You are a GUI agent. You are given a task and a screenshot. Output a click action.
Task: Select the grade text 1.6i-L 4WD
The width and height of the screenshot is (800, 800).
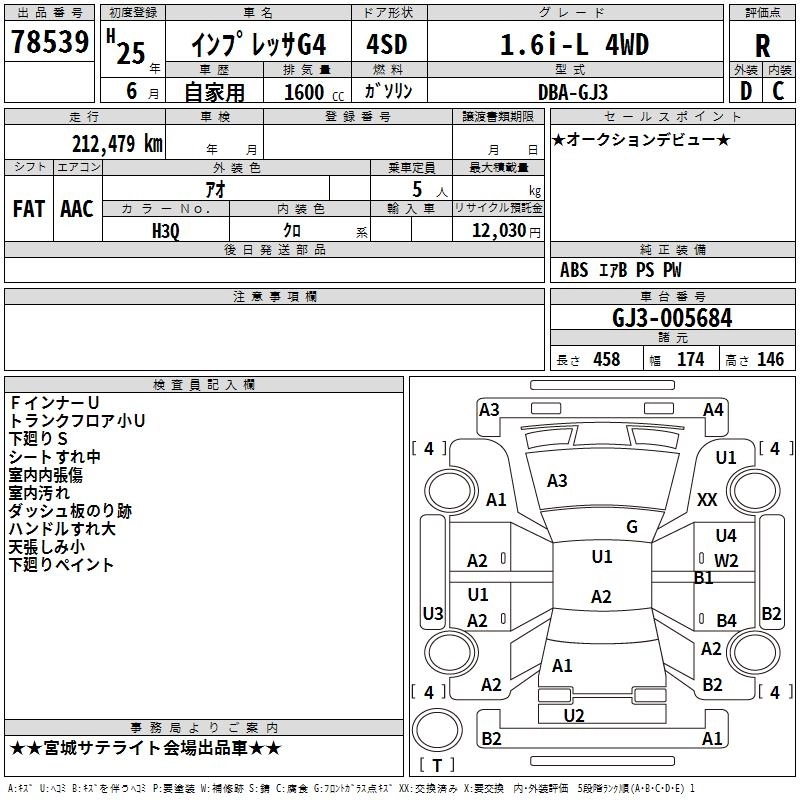tap(574, 45)
